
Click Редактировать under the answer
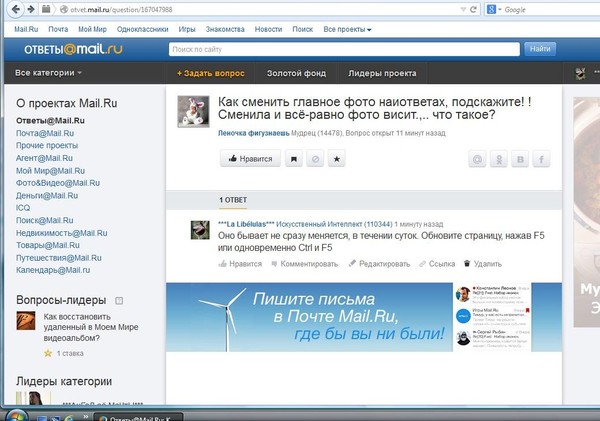pyautogui.click(x=379, y=264)
